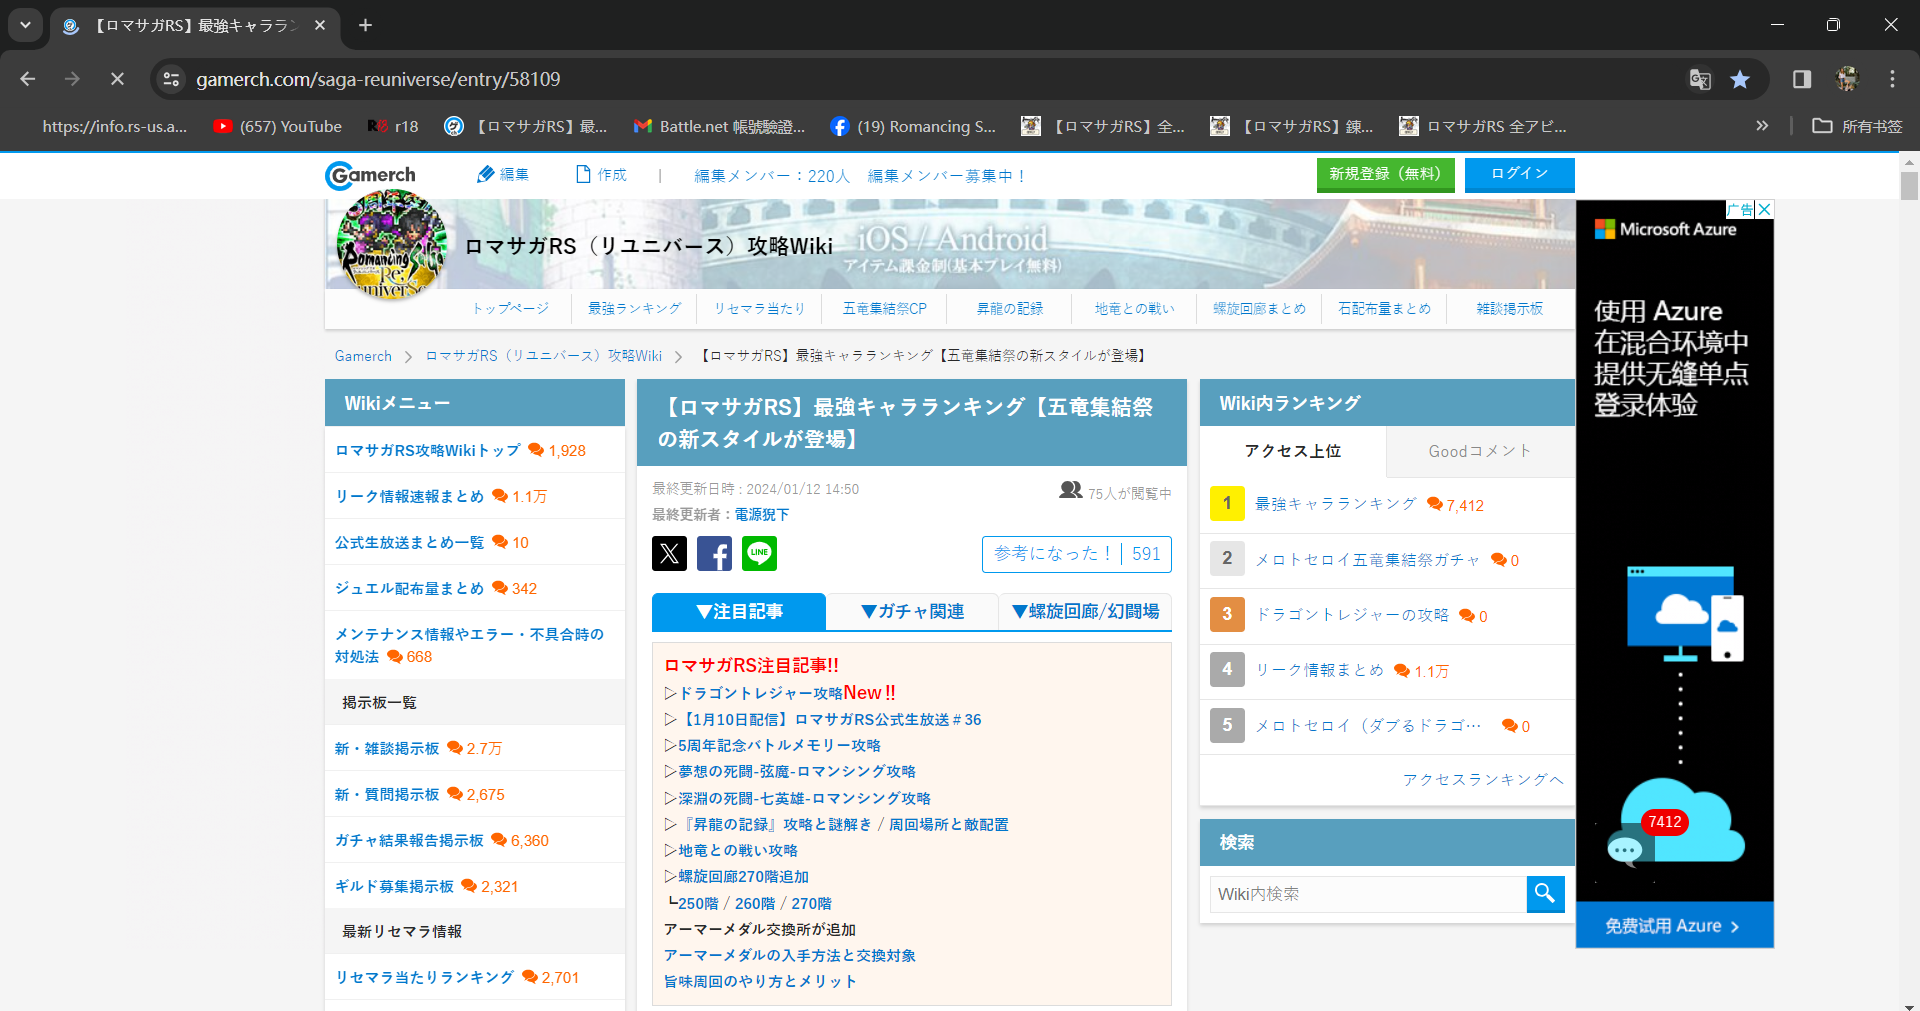Open Chrome side panel icon
The width and height of the screenshot is (1920, 1011).
coord(1802,79)
